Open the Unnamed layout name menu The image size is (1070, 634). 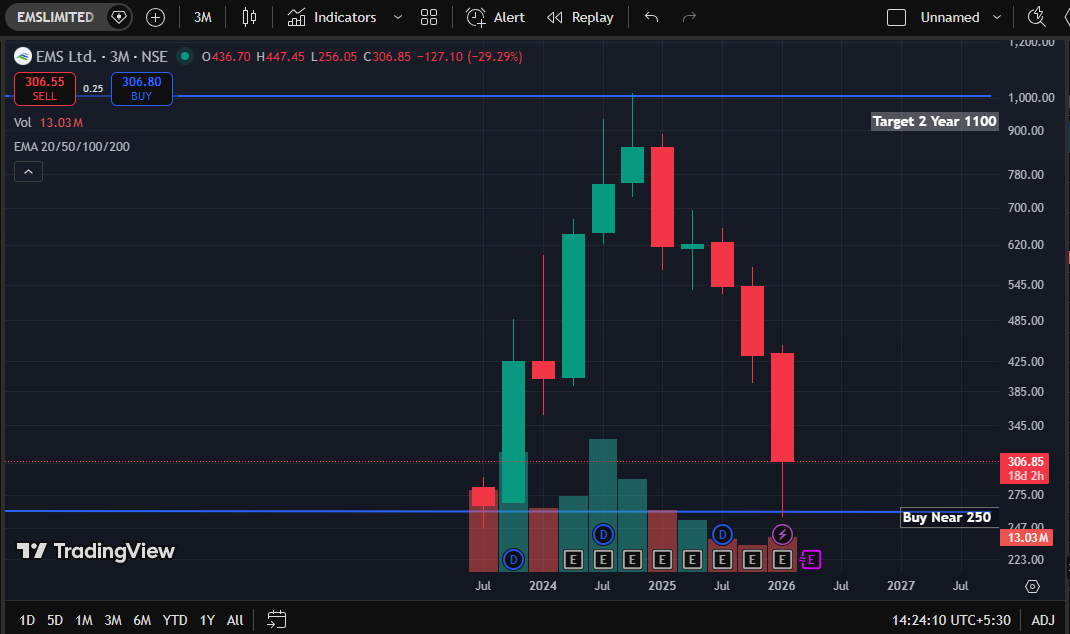point(949,17)
